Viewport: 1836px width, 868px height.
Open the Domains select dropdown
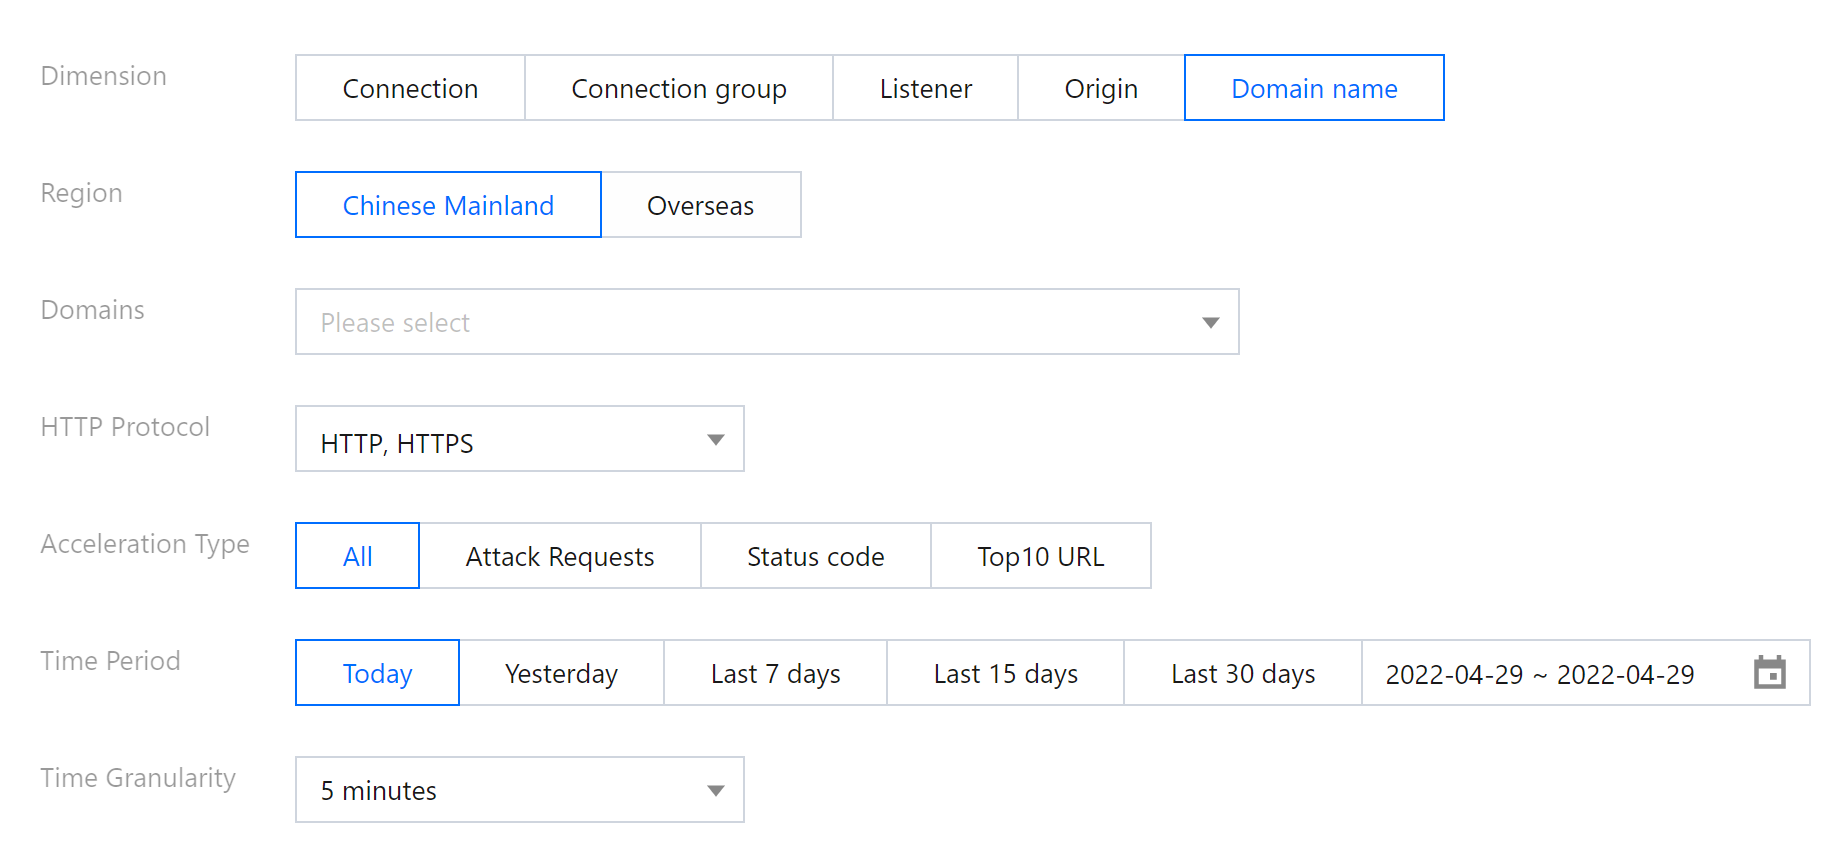coord(766,322)
